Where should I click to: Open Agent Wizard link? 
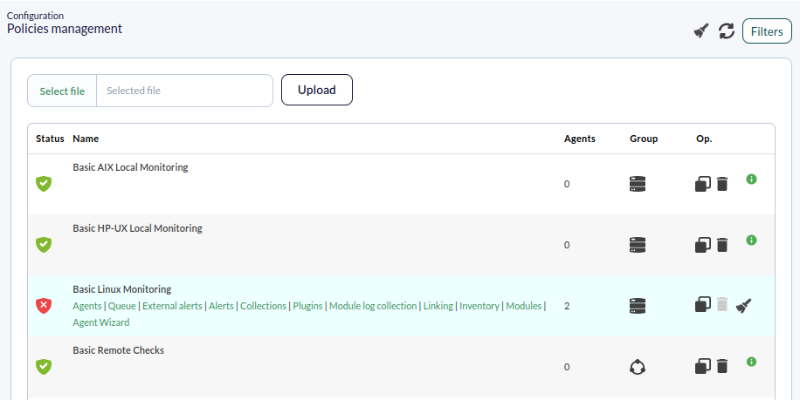[101, 322]
